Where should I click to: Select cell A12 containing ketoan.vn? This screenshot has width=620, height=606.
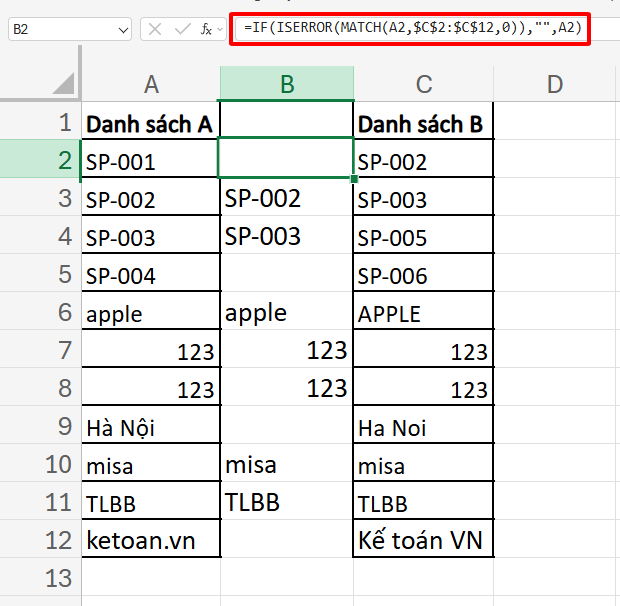click(151, 540)
